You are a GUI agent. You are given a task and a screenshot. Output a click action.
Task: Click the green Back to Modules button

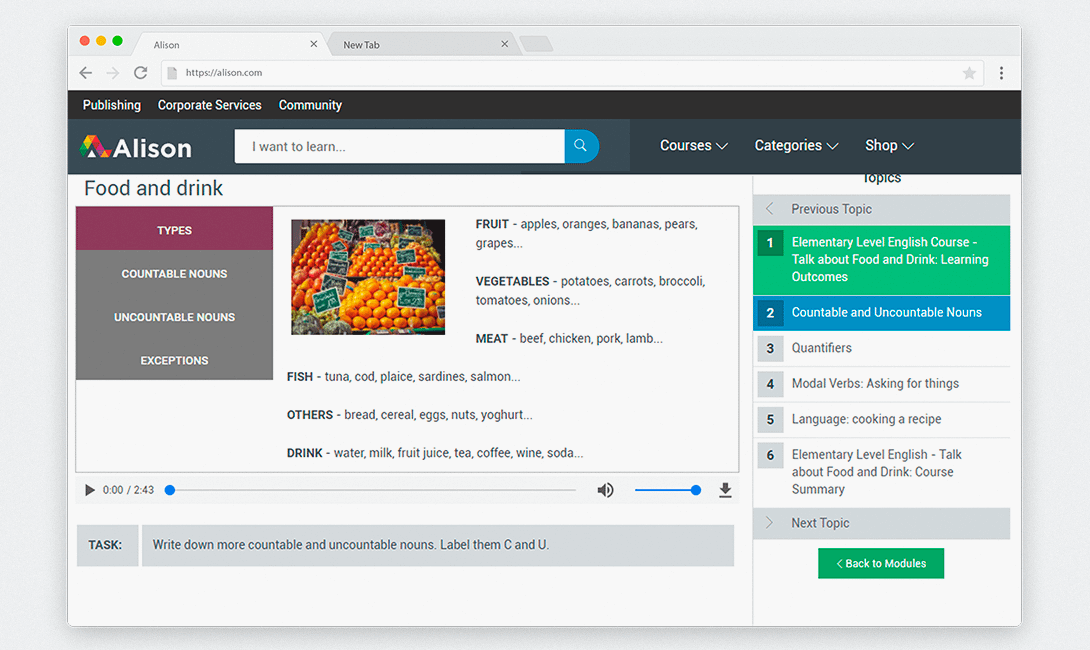(x=881, y=563)
